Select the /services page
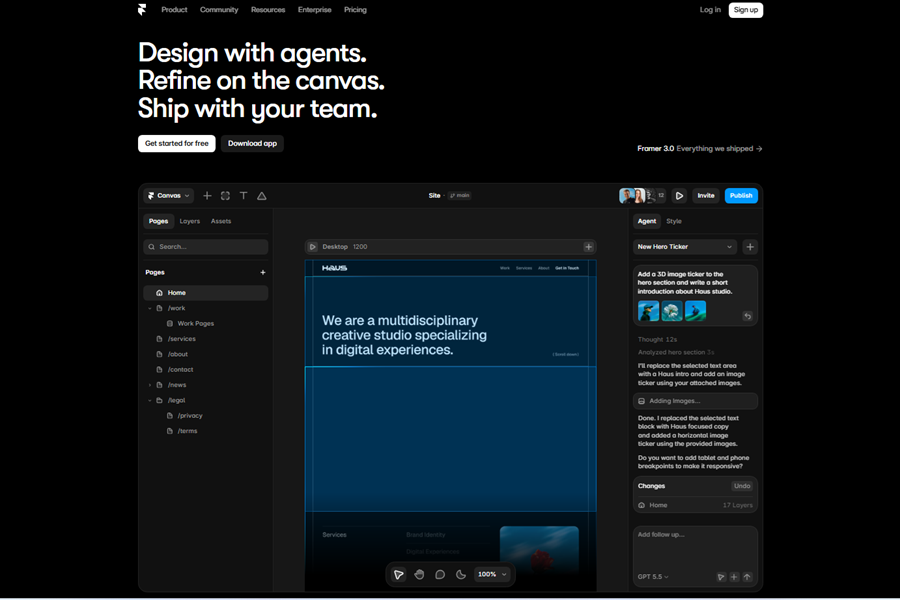900x600 pixels. 181,339
